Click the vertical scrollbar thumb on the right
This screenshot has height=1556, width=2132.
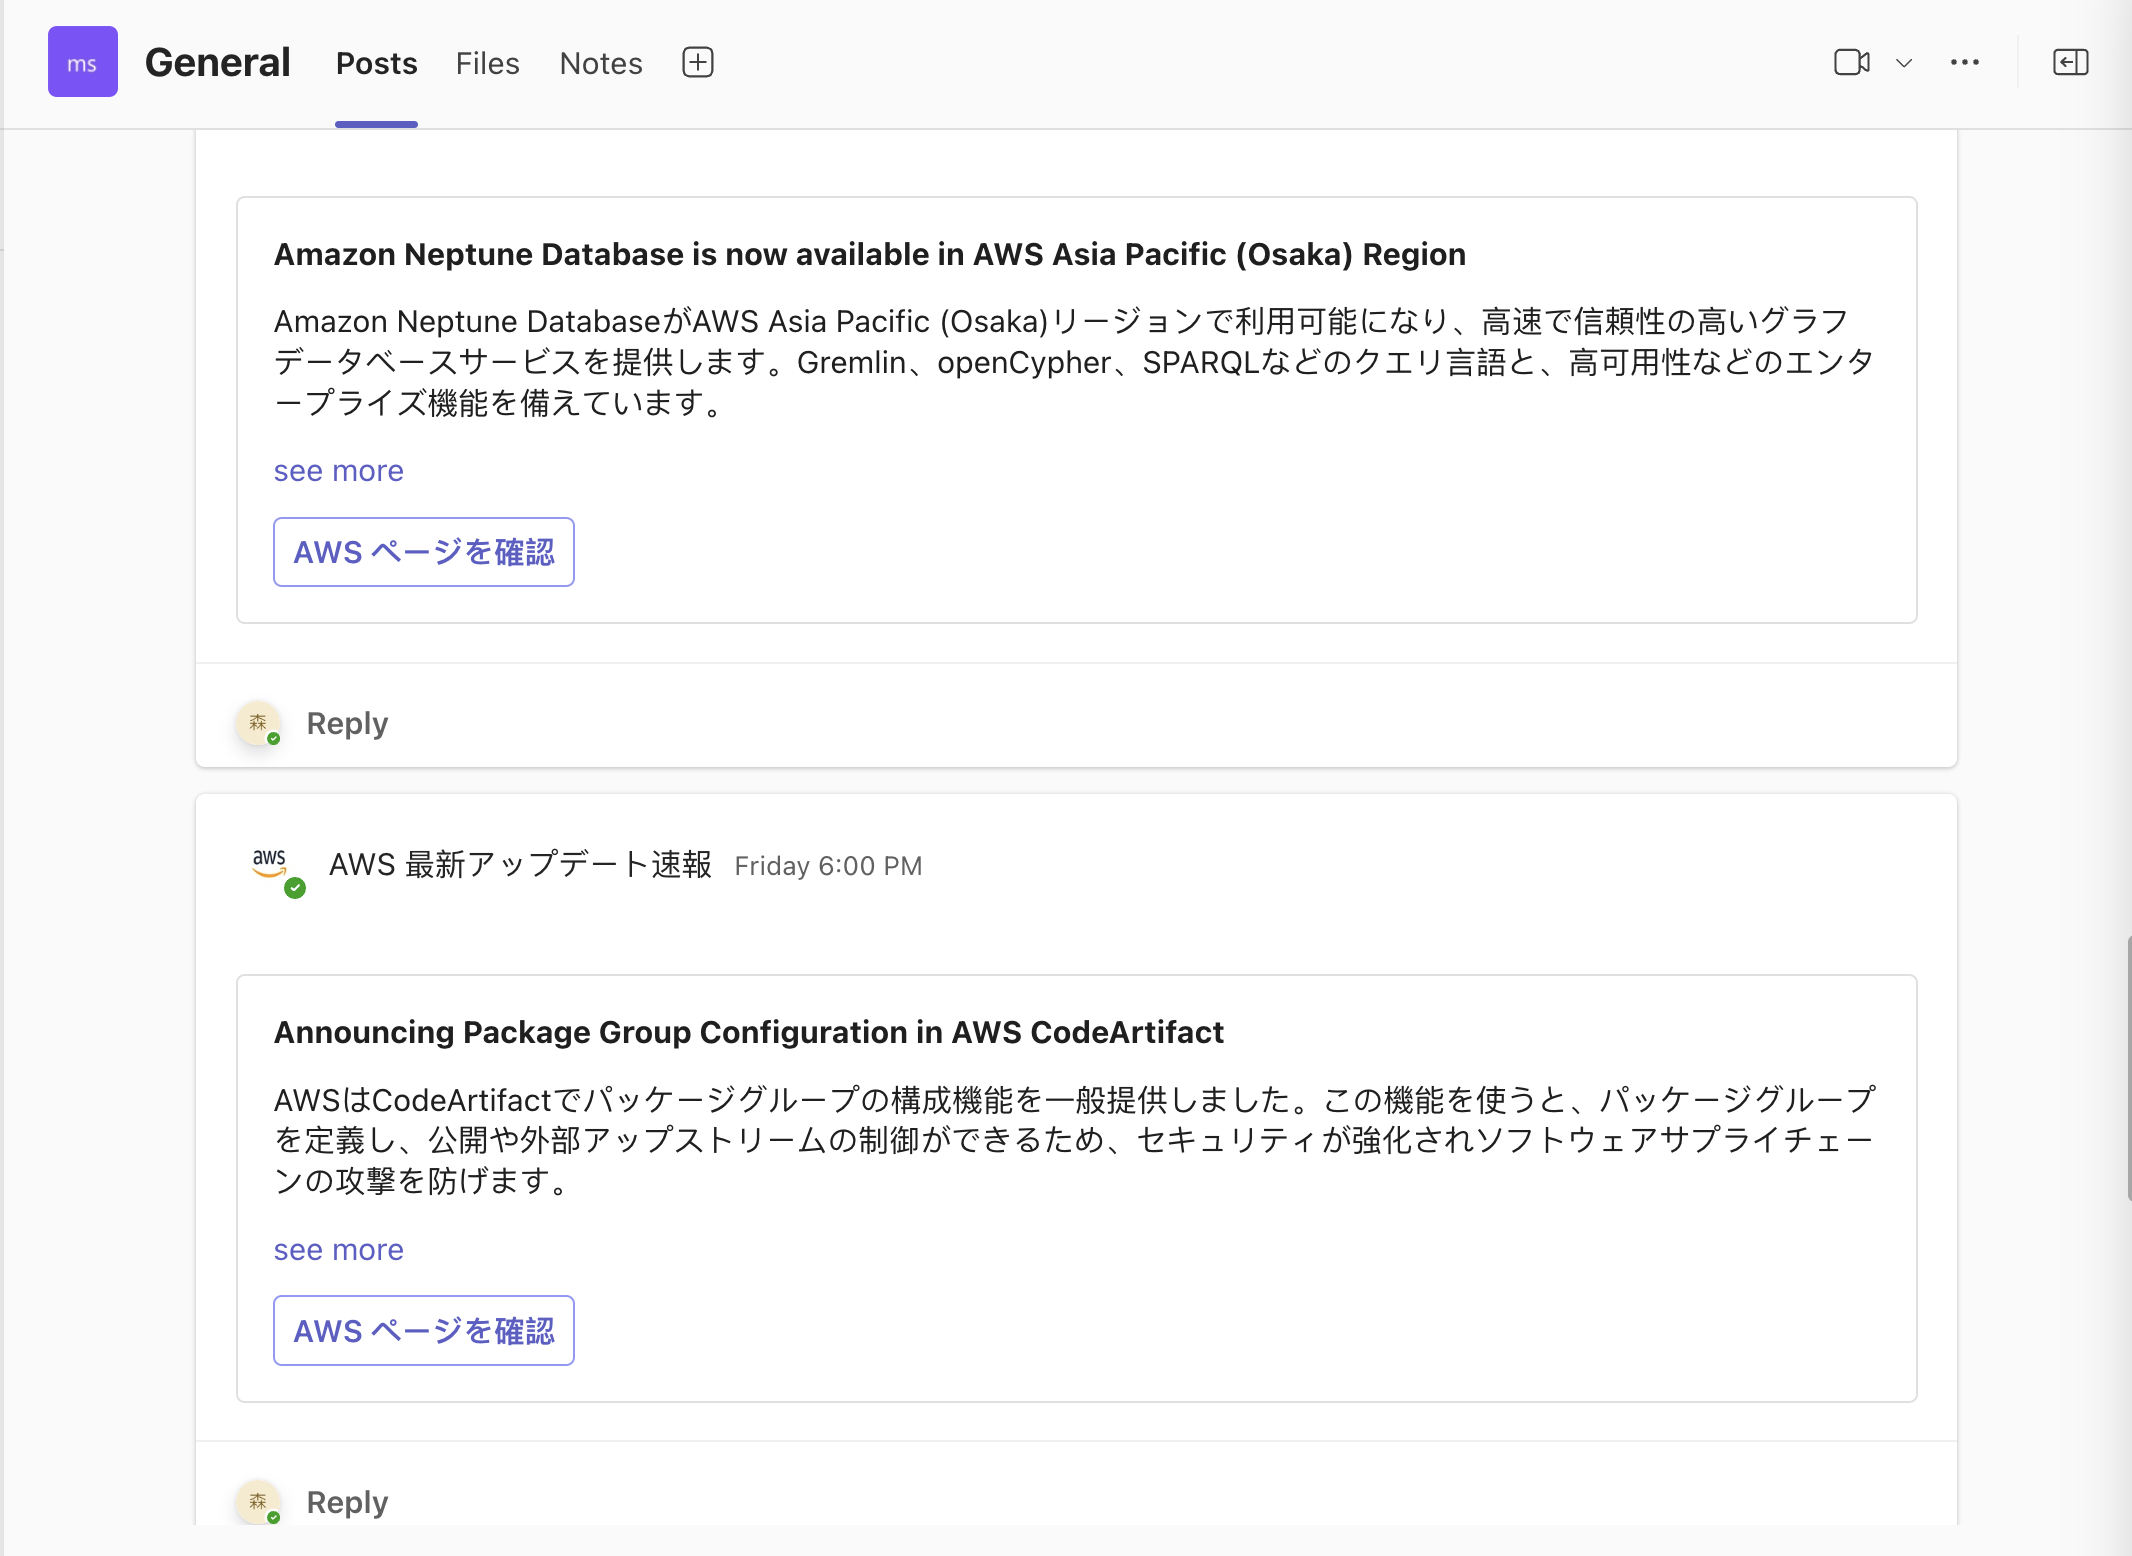(2128, 1068)
